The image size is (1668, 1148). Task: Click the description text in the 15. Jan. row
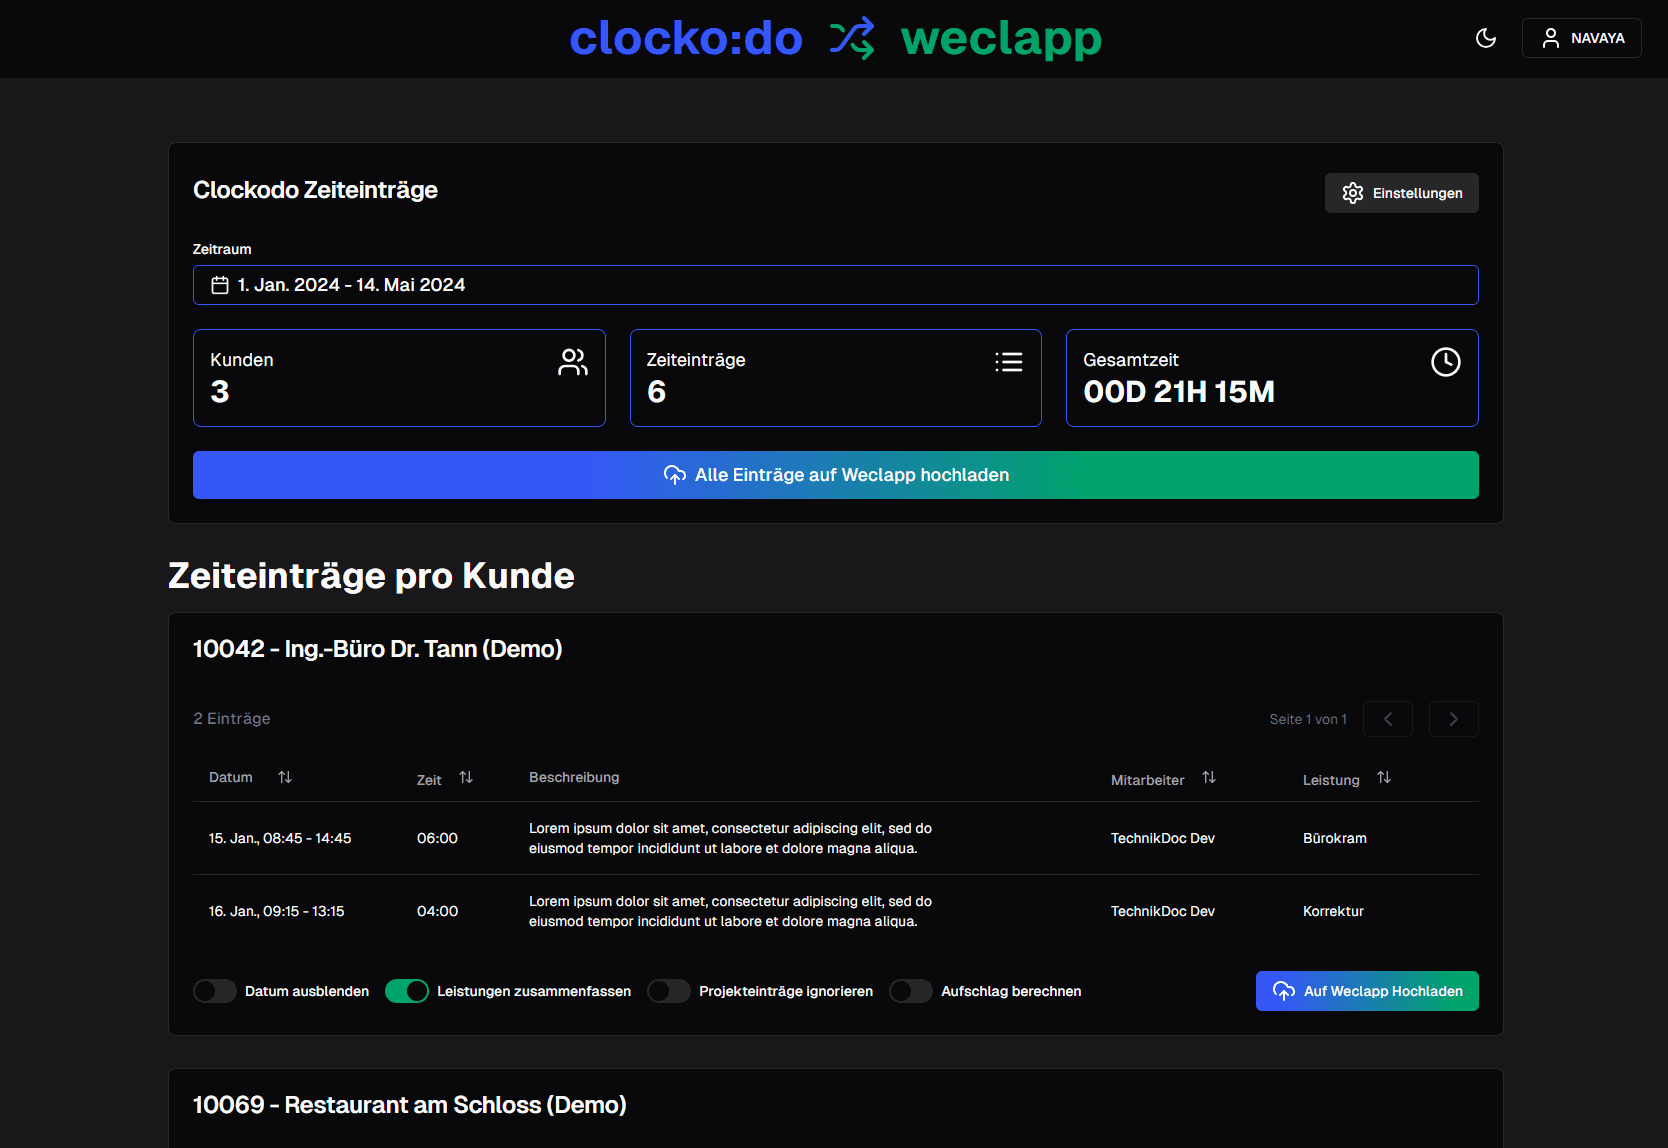click(x=730, y=838)
